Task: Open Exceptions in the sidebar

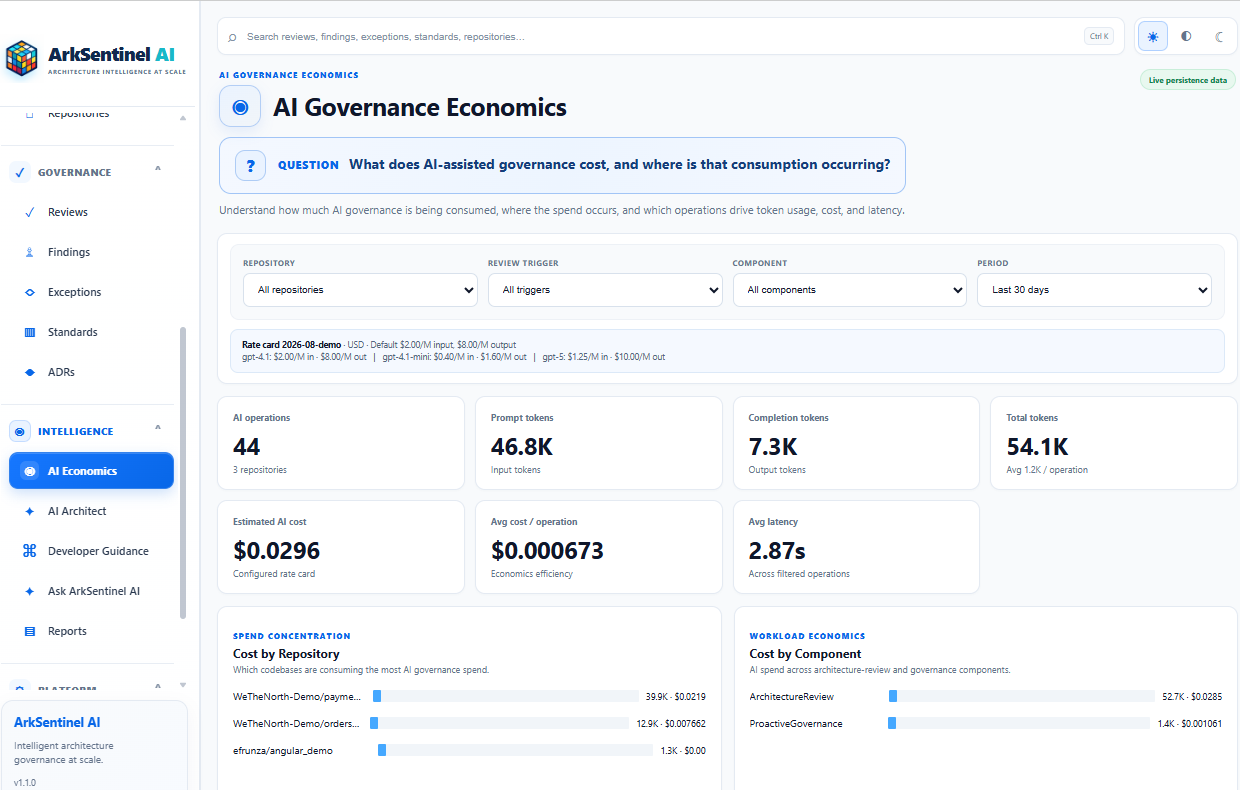Action: (x=91, y=292)
